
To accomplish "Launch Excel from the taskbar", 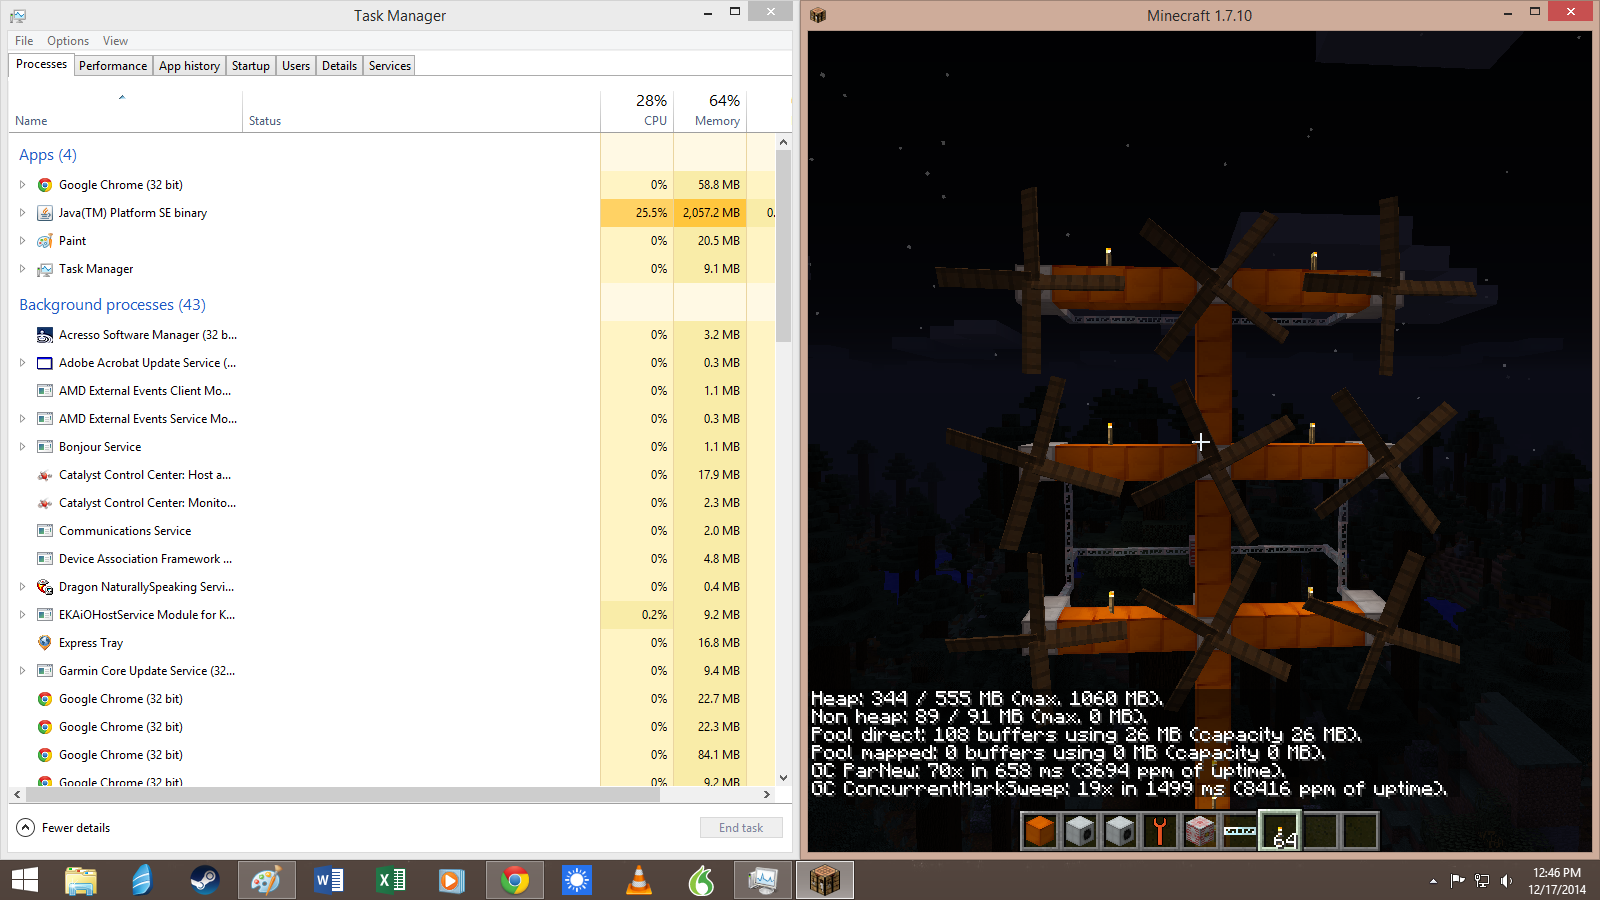I will 390,880.
